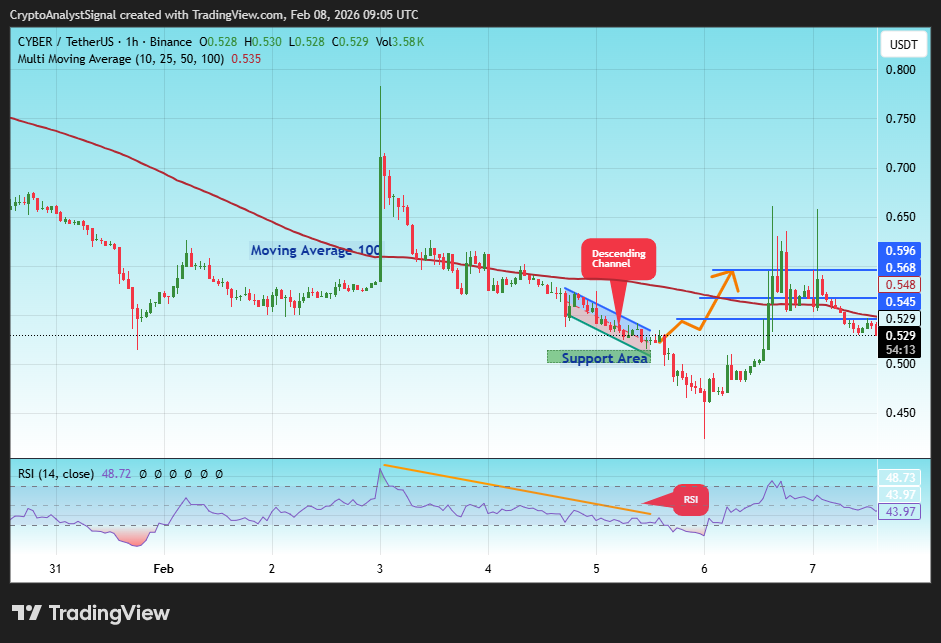Click the 0.450 price axis label
This screenshot has width=941, height=643.
pyautogui.click(x=901, y=413)
